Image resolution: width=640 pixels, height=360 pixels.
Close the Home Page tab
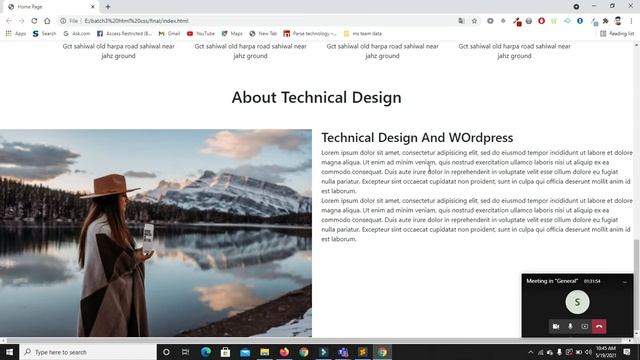coord(93,7)
